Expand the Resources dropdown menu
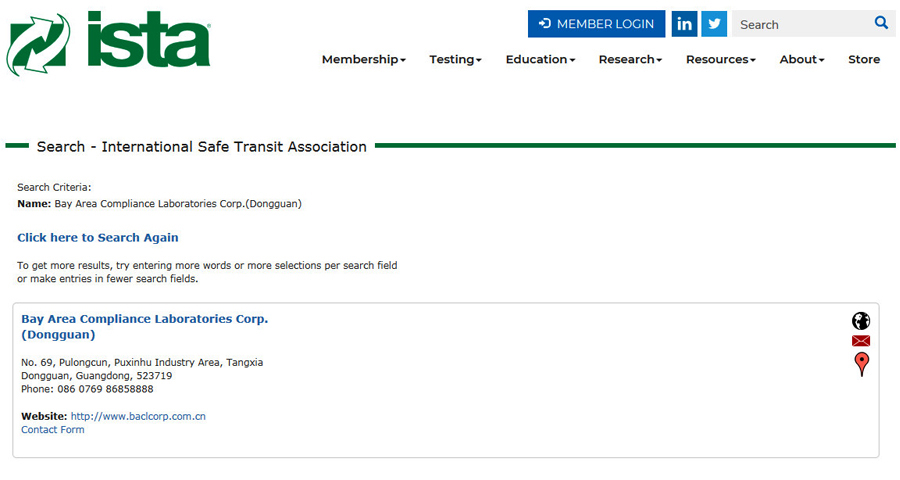Viewport: 900px width, 480px height. click(720, 59)
